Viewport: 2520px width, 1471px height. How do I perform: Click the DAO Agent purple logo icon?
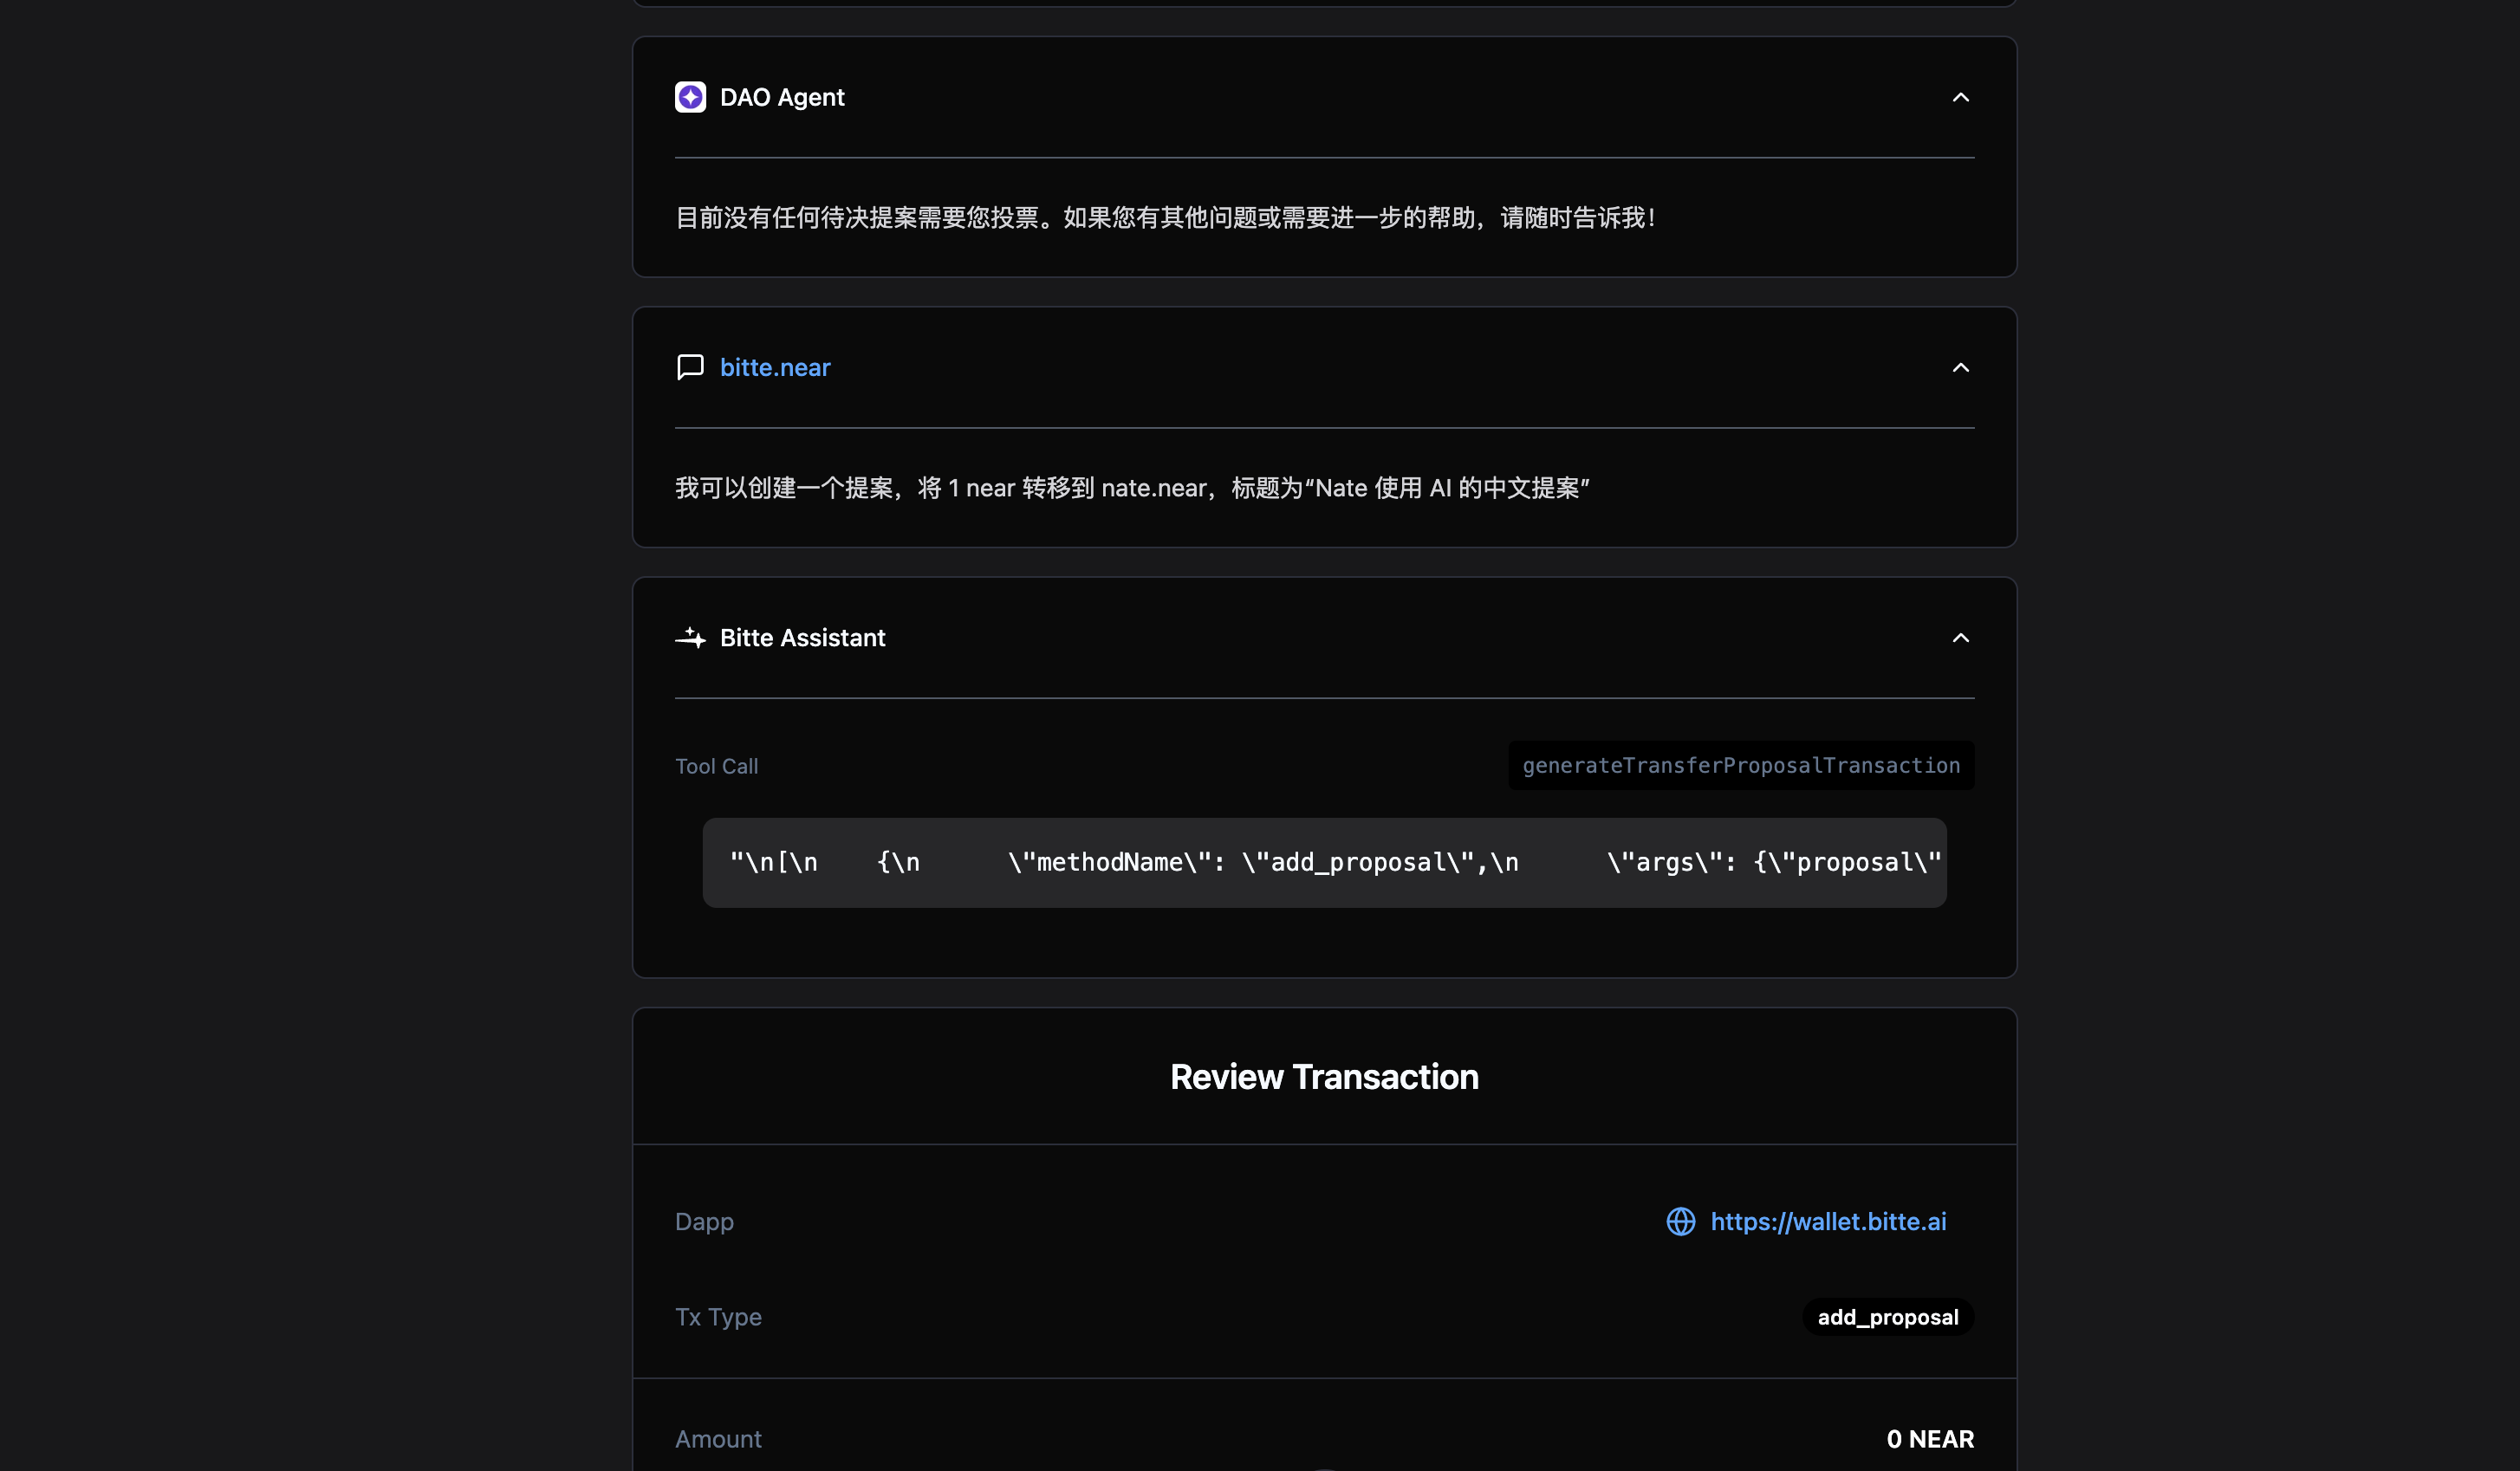pos(690,97)
